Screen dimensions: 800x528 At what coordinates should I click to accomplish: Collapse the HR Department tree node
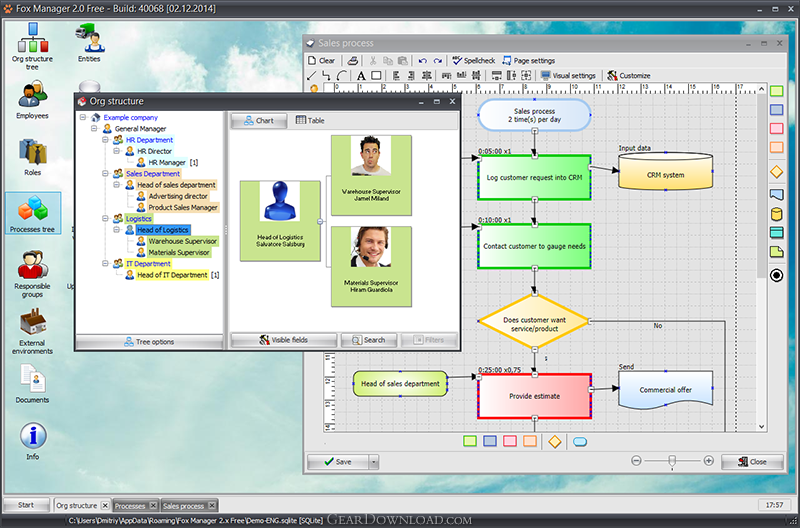pos(105,140)
